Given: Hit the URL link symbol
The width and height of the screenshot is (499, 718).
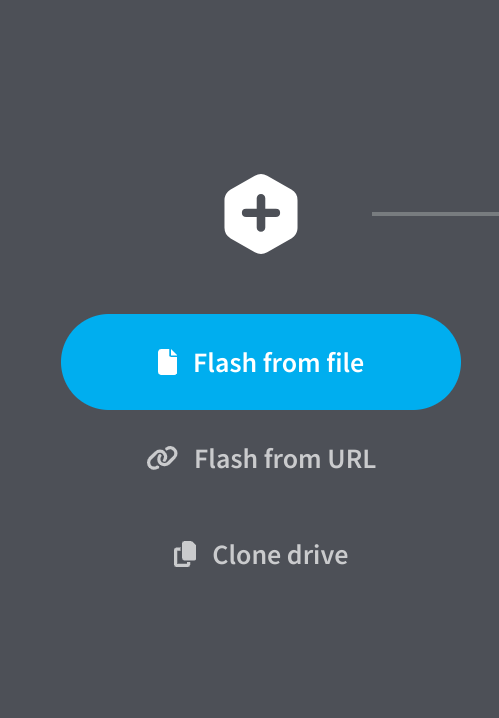Looking at the screenshot, I should tap(162, 458).
